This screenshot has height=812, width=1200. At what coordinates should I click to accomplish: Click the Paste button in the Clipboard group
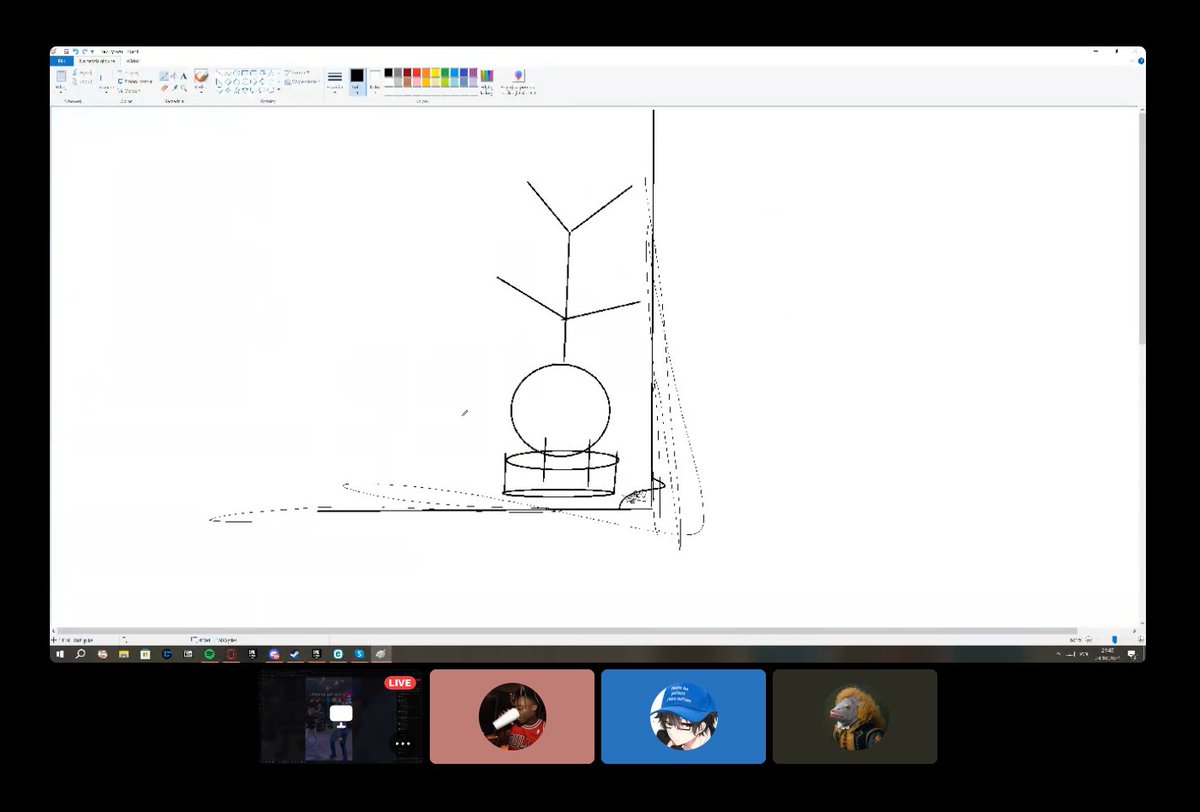click(62, 76)
